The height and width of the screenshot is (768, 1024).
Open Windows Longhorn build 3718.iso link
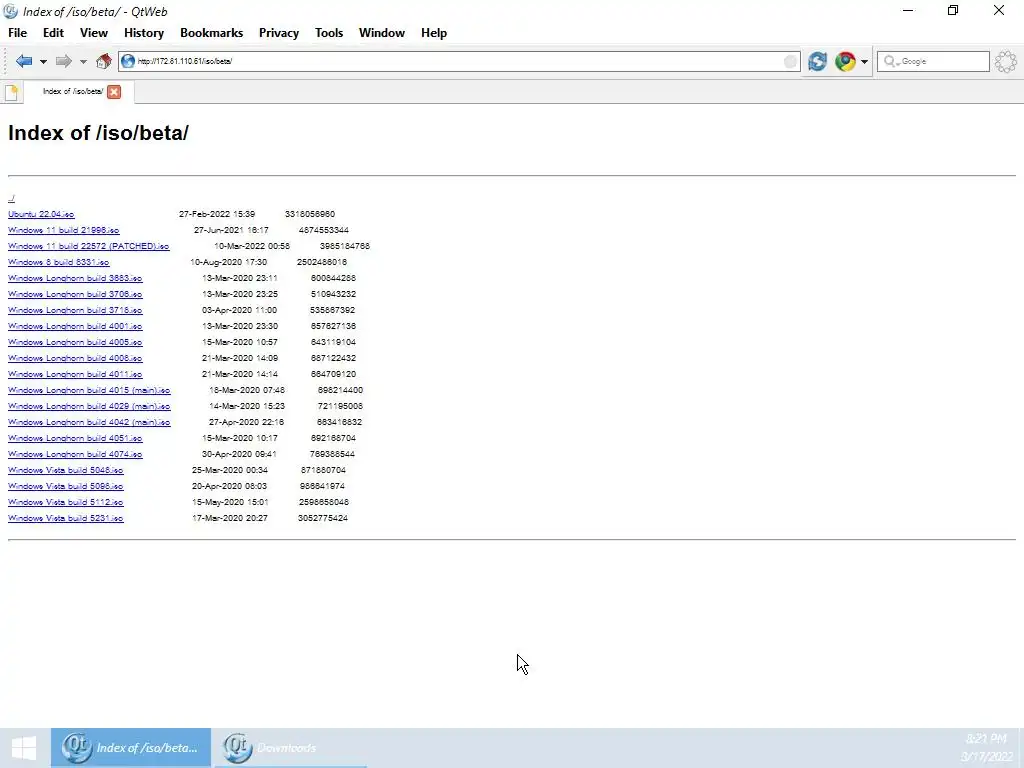[75, 310]
